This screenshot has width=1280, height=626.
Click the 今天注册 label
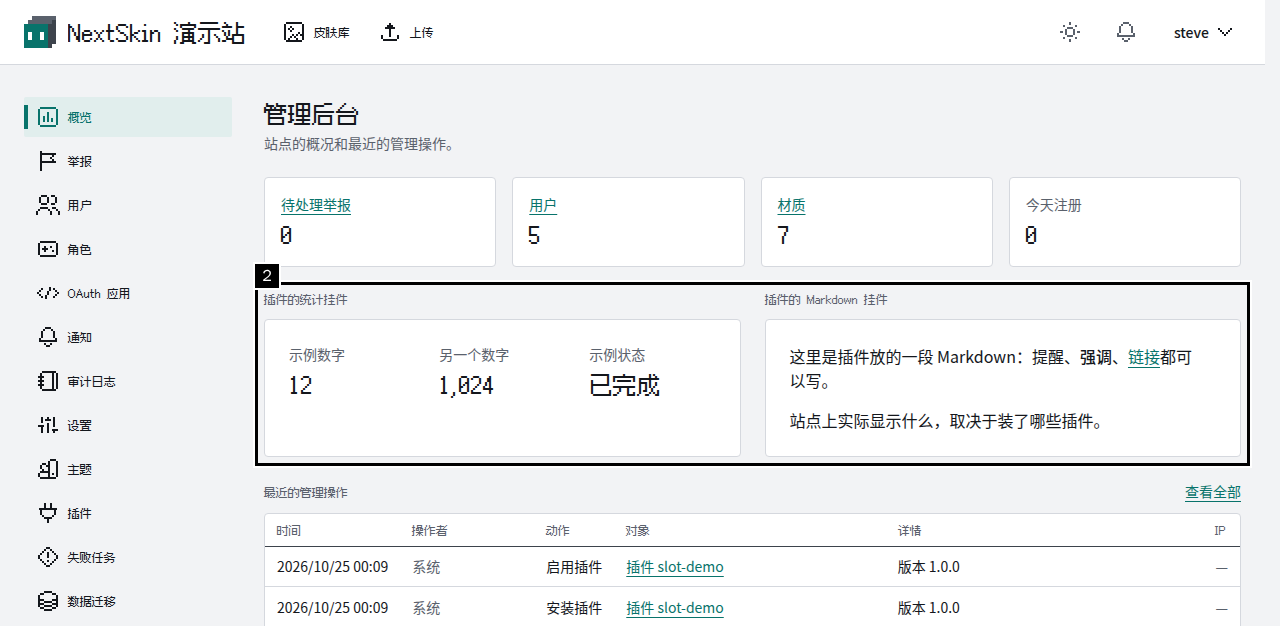coord(1054,205)
